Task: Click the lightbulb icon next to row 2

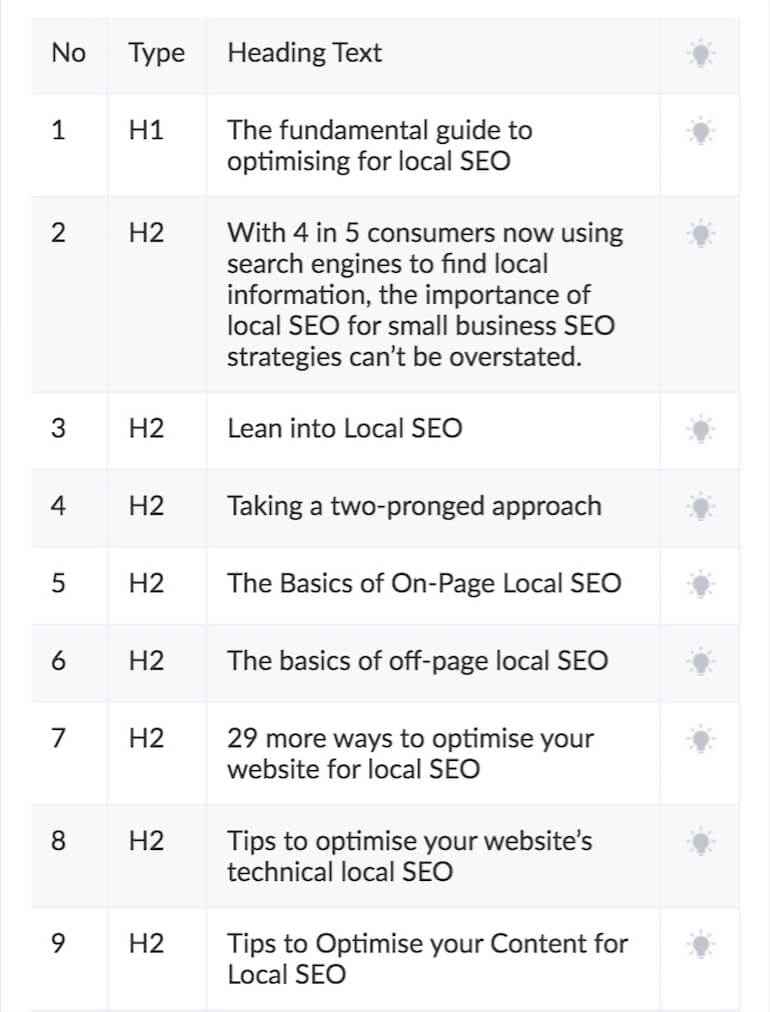Action: point(701,234)
